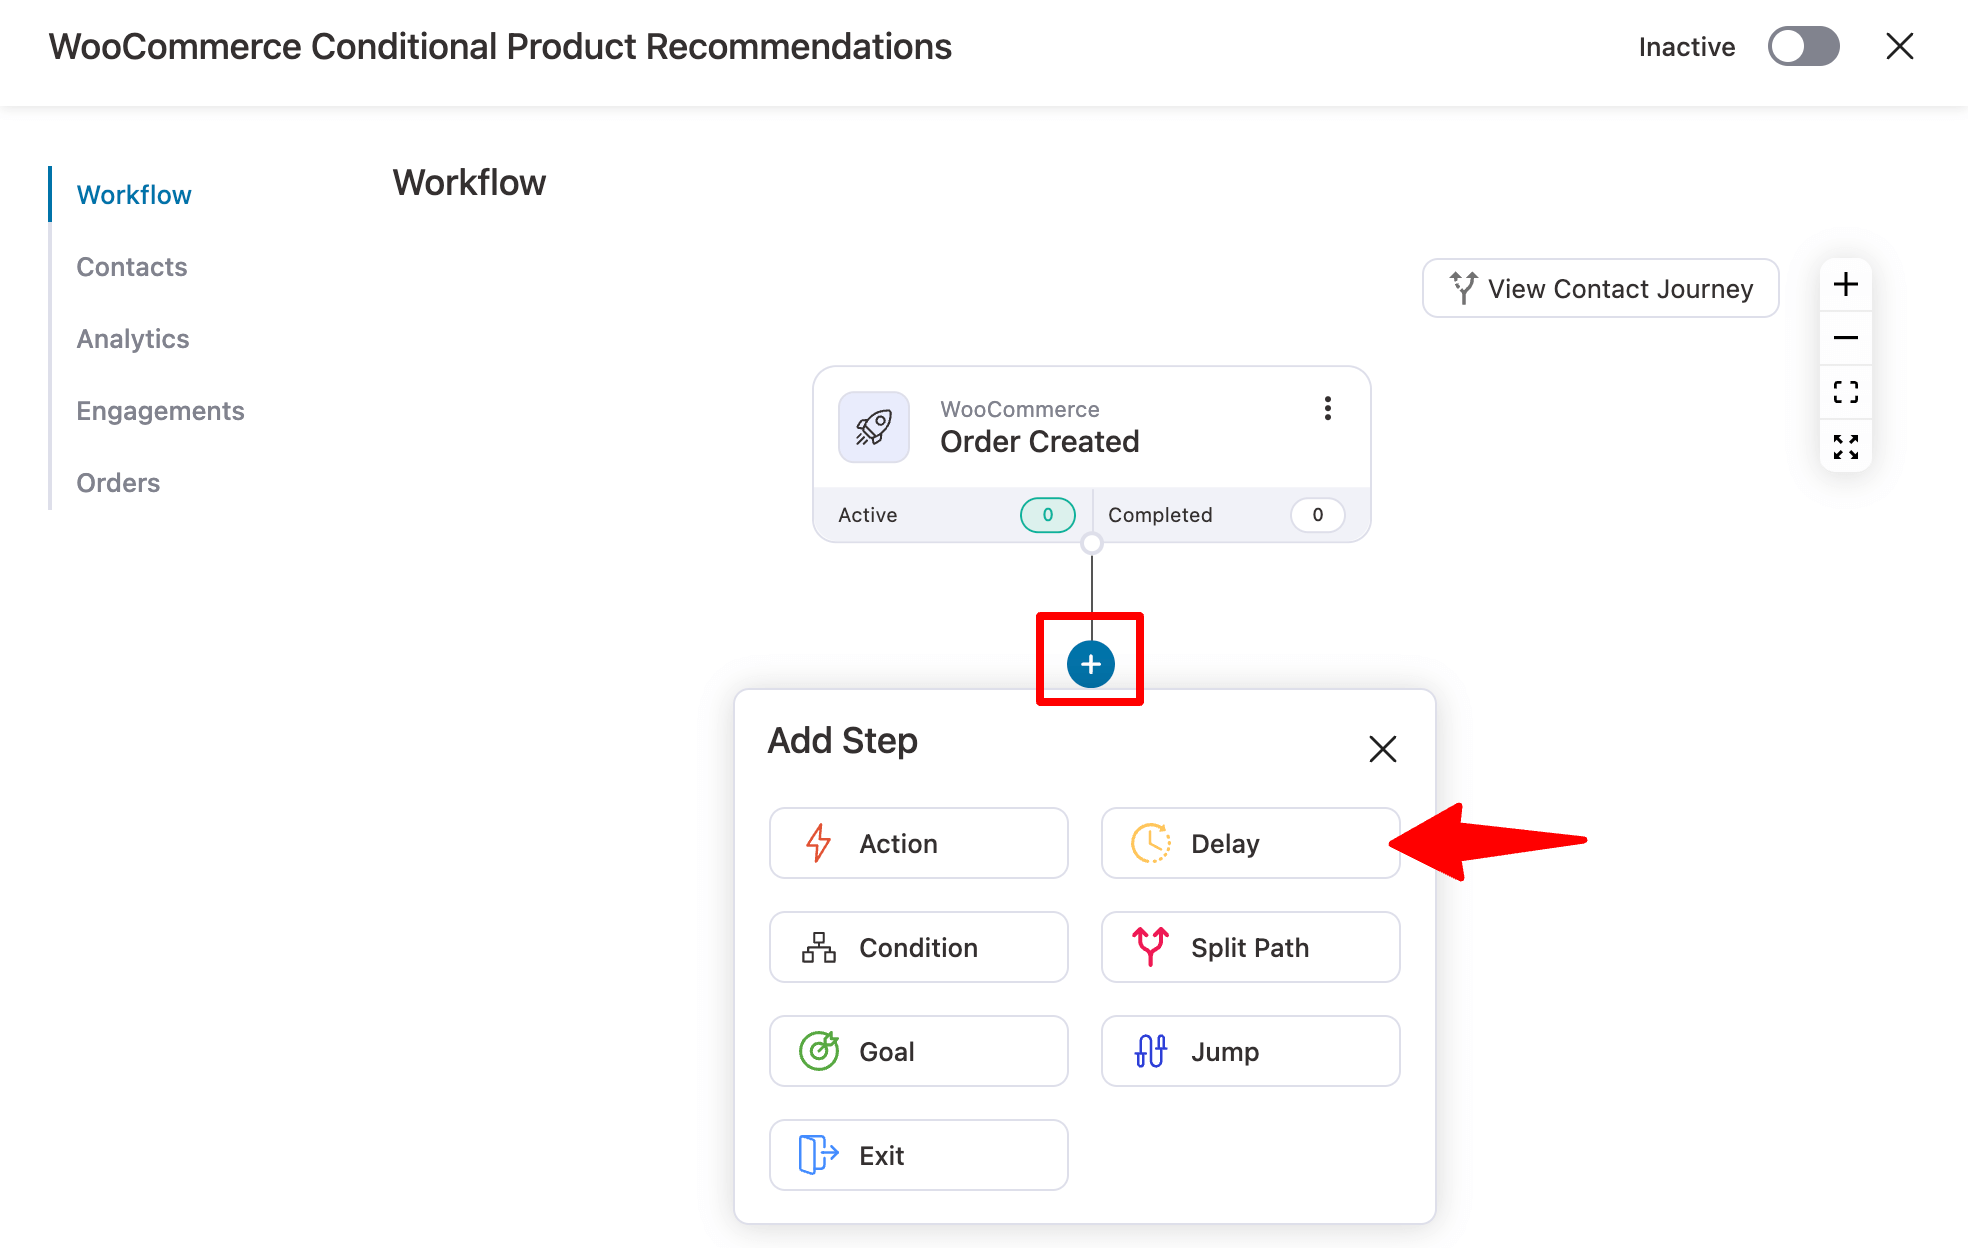Click the Action step icon
The height and width of the screenshot is (1248, 1968).
pyautogui.click(x=819, y=842)
